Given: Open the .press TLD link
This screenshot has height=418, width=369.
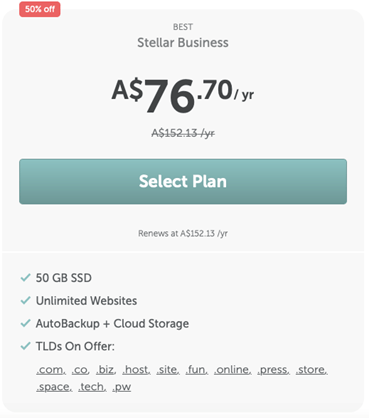Looking at the screenshot, I should (273, 370).
